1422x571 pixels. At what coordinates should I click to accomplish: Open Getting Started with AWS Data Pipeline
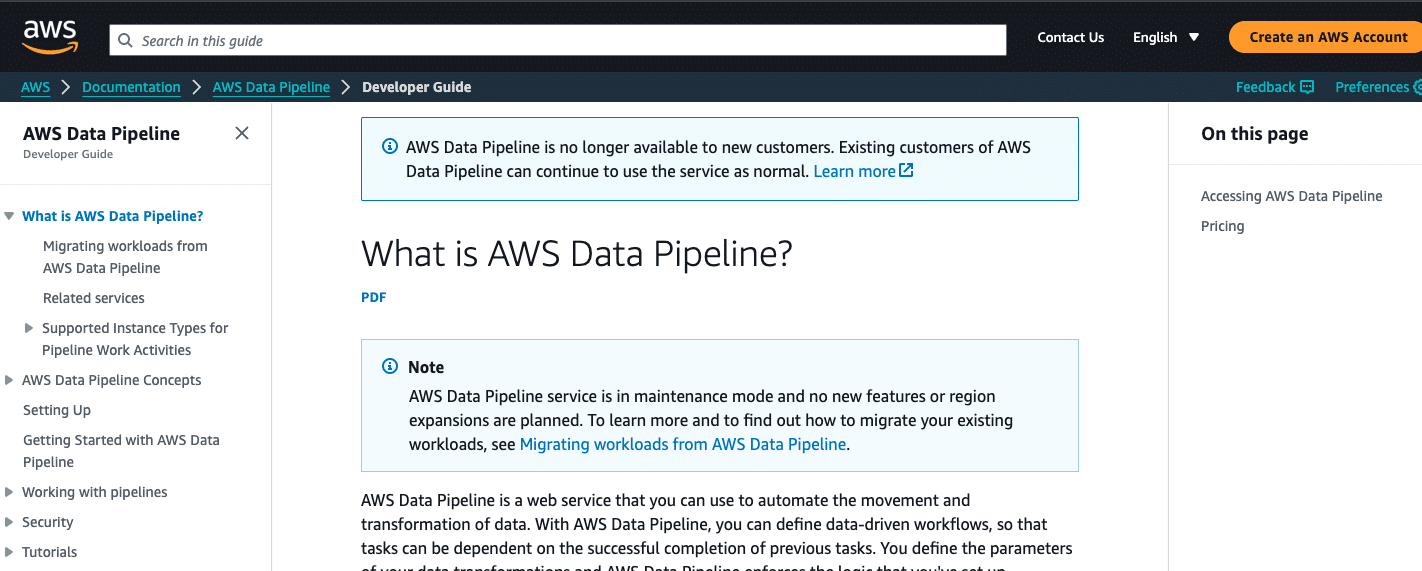pyautogui.click(x=121, y=451)
